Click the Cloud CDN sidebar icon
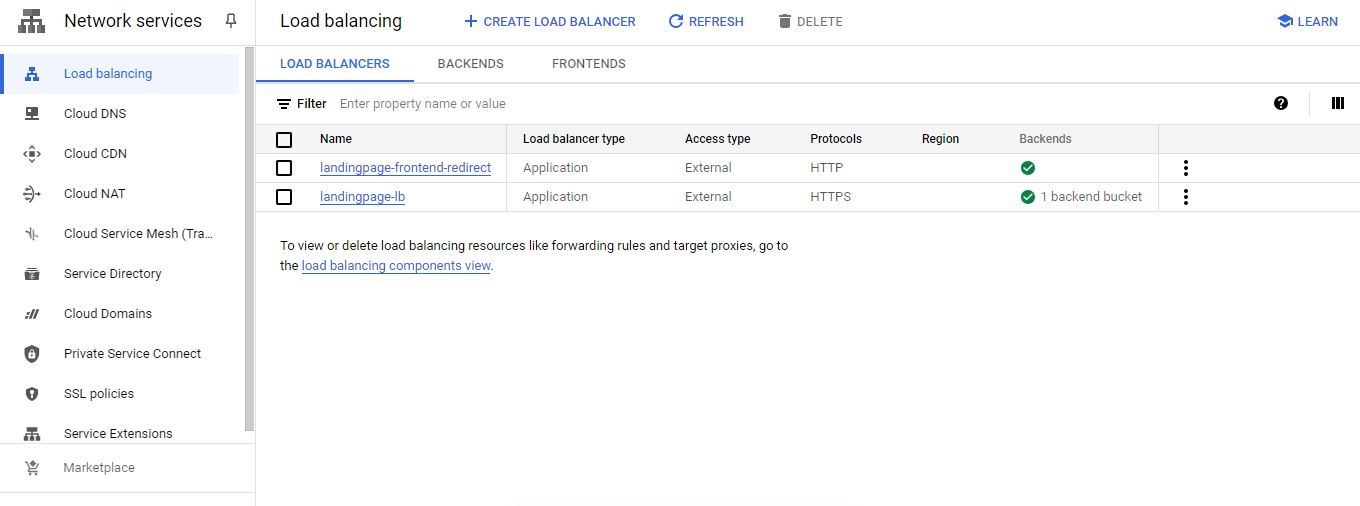This screenshot has height=506, width=1360. coord(32,154)
